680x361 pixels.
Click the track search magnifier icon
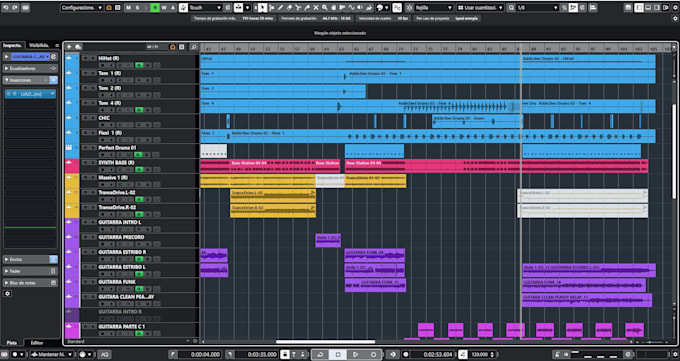tap(194, 47)
